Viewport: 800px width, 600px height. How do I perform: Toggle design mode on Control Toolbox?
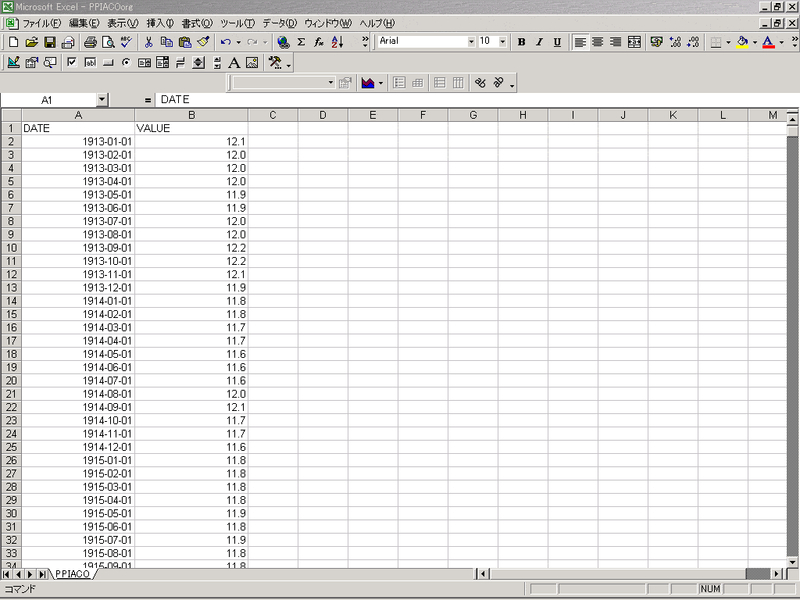14,63
